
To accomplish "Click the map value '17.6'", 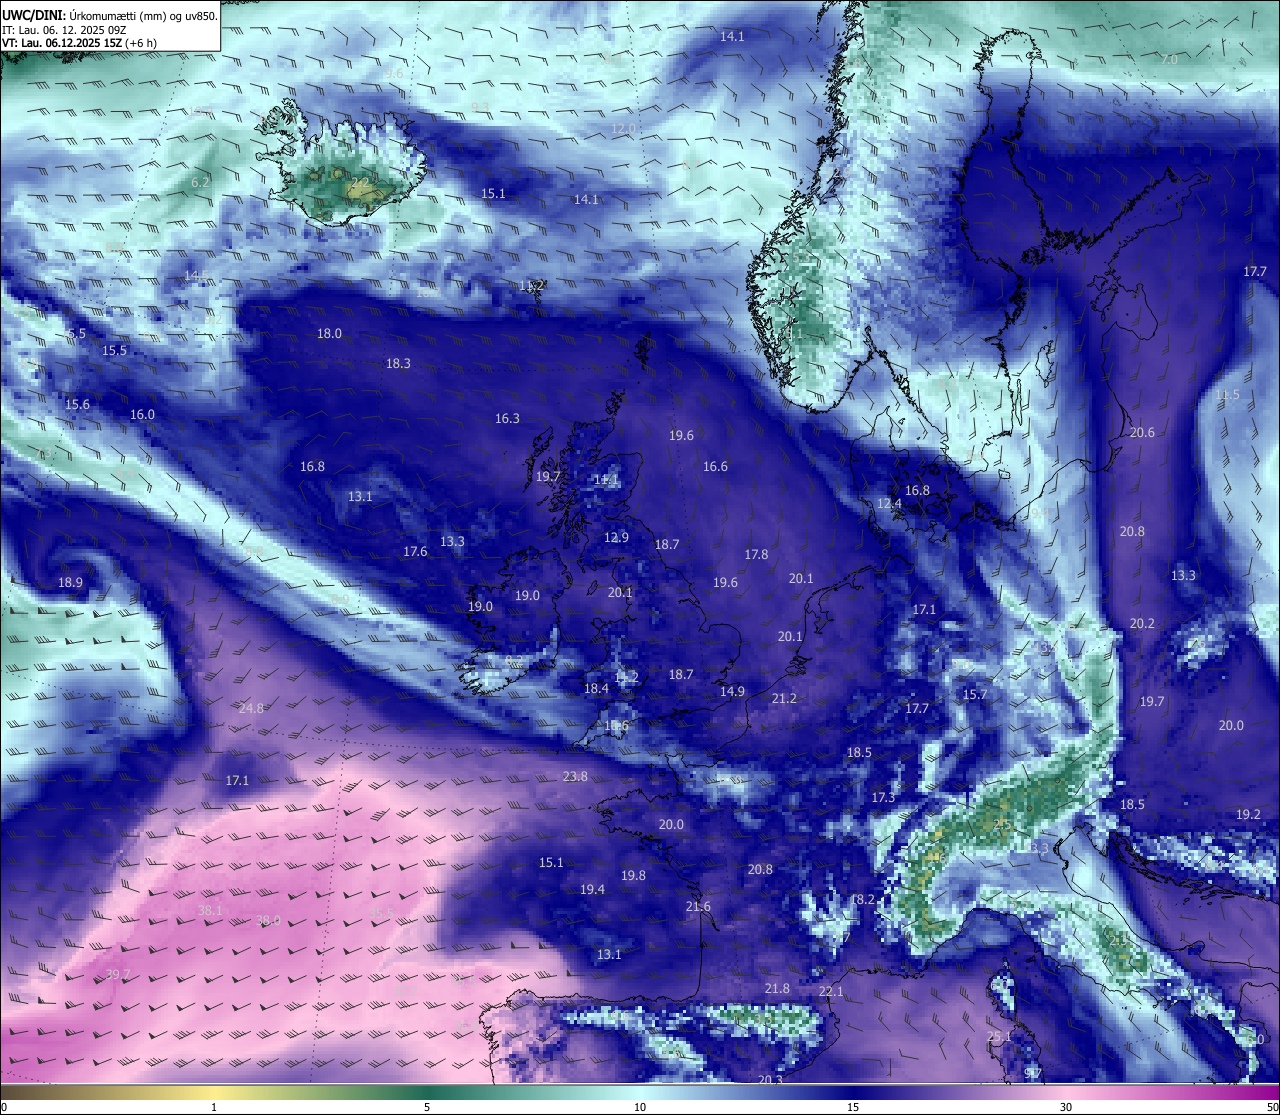I will point(415,552).
